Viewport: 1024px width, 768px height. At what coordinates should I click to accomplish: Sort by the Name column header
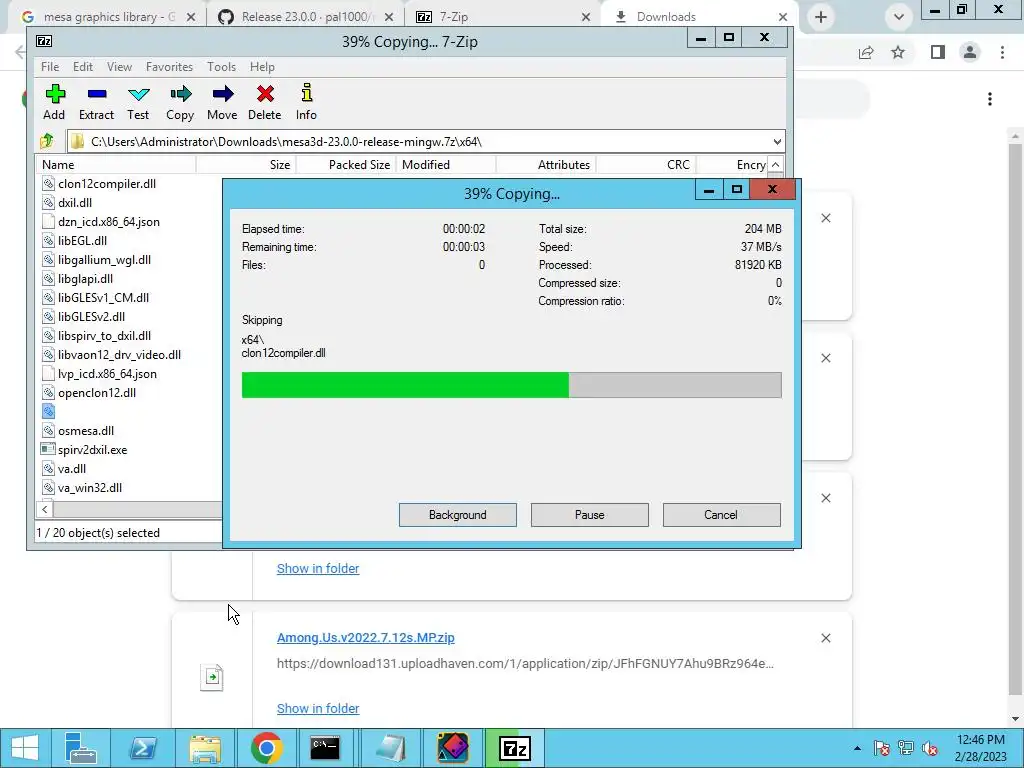(x=116, y=165)
